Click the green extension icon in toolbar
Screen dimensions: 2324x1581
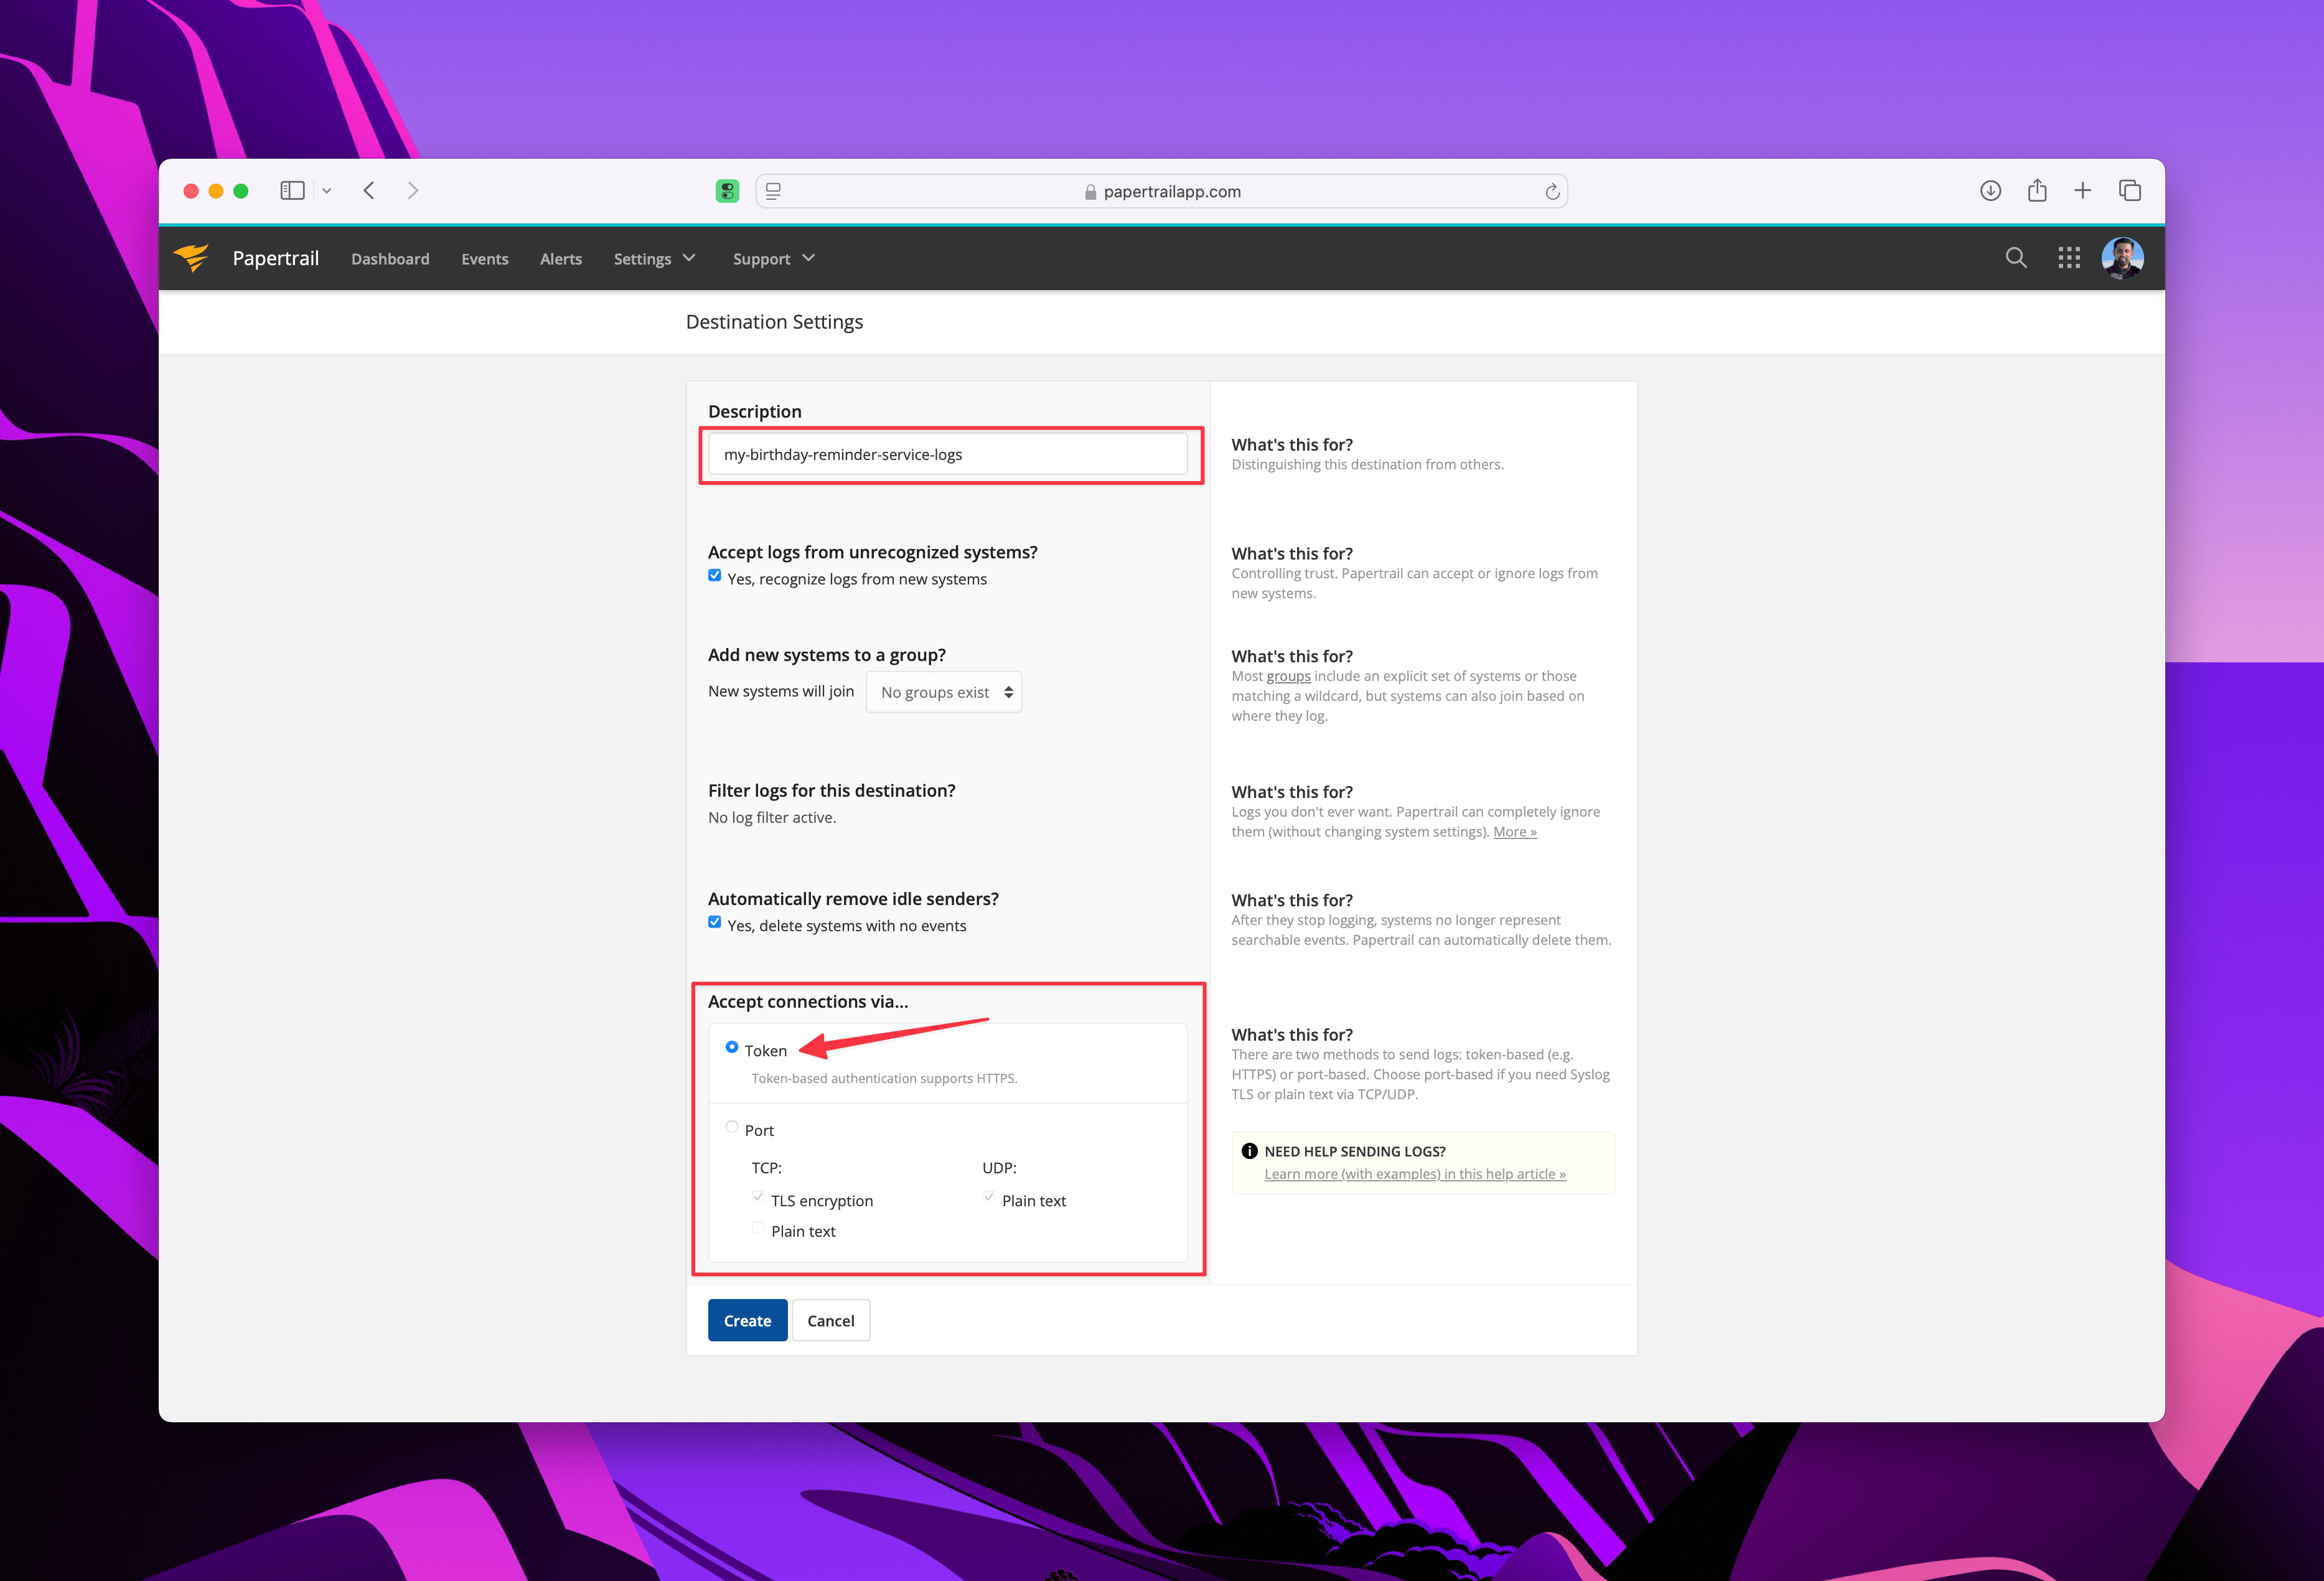727,191
